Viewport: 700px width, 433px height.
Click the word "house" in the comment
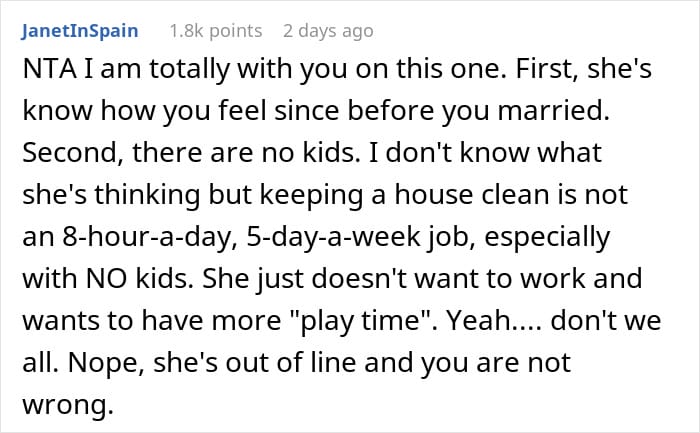[x=429, y=195]
